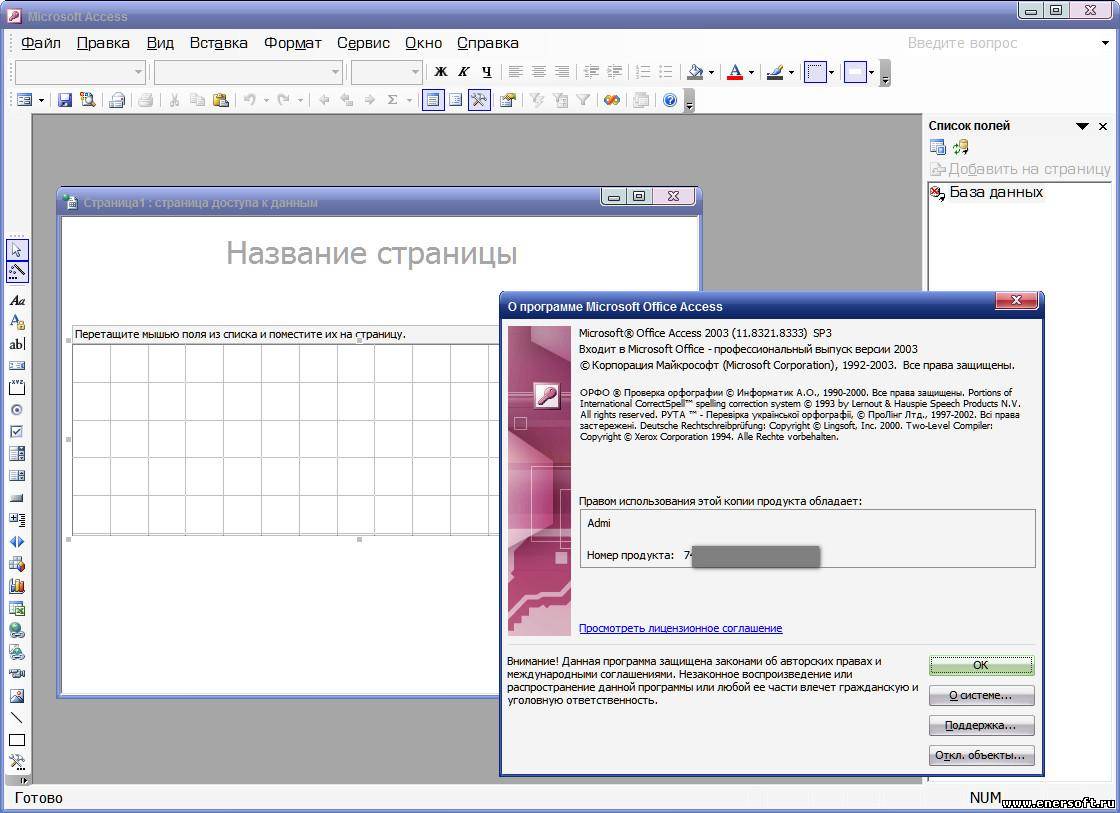1120x813 pixels.
Task: Pick the Option Button toolbox control
Action: [x=16, y=409]
